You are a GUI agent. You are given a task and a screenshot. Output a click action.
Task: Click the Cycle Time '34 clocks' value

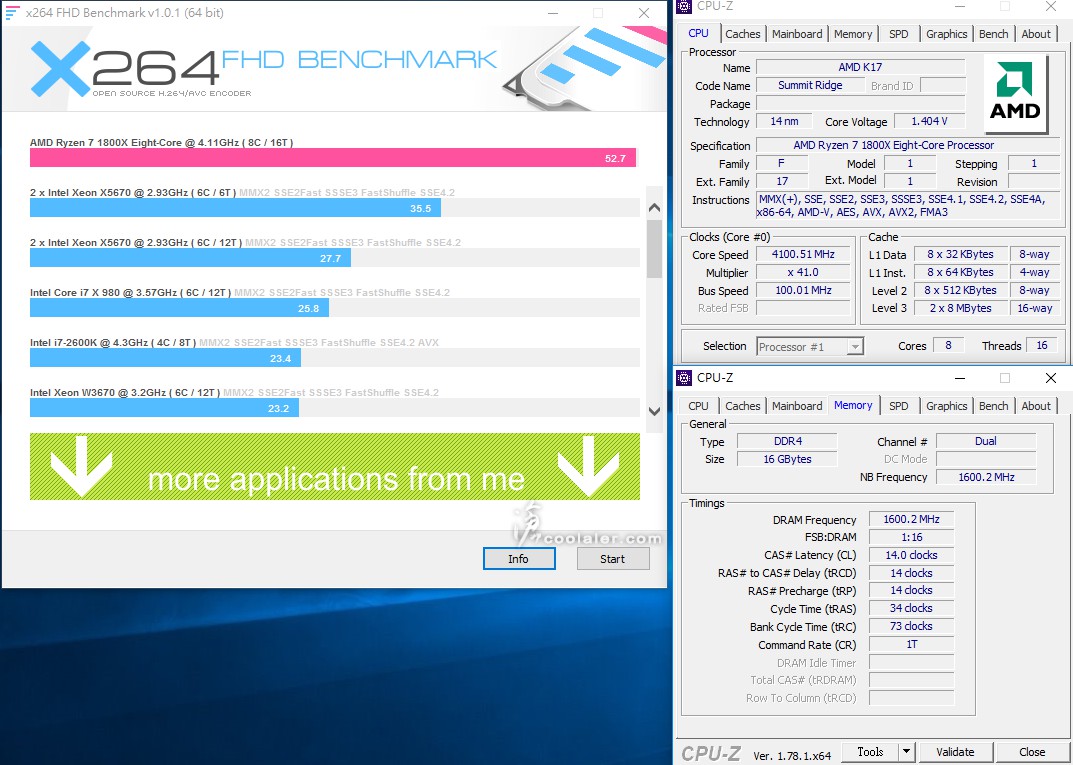pos(911,608)
